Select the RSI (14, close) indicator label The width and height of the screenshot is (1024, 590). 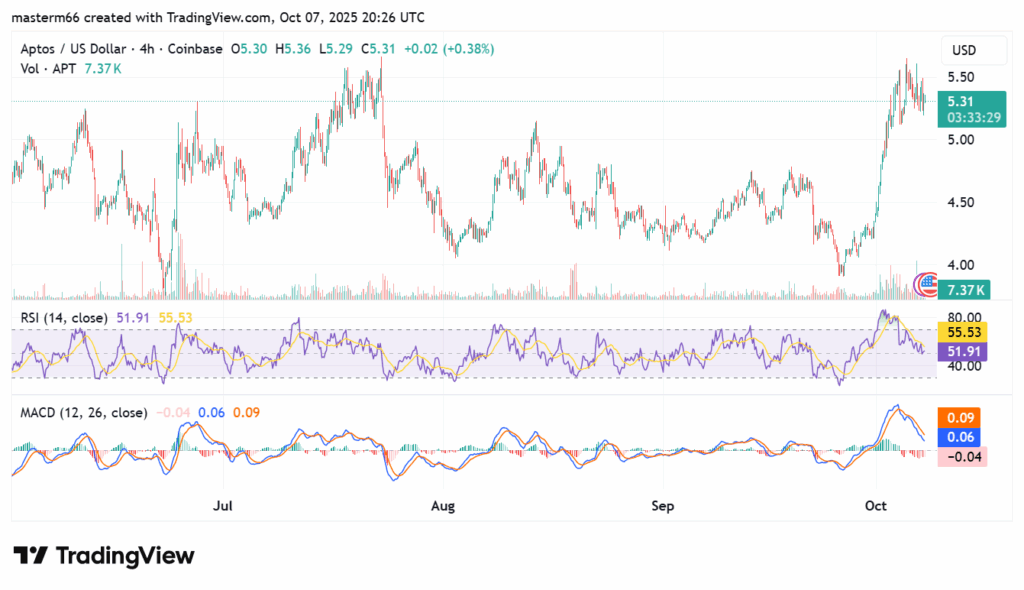64,317
